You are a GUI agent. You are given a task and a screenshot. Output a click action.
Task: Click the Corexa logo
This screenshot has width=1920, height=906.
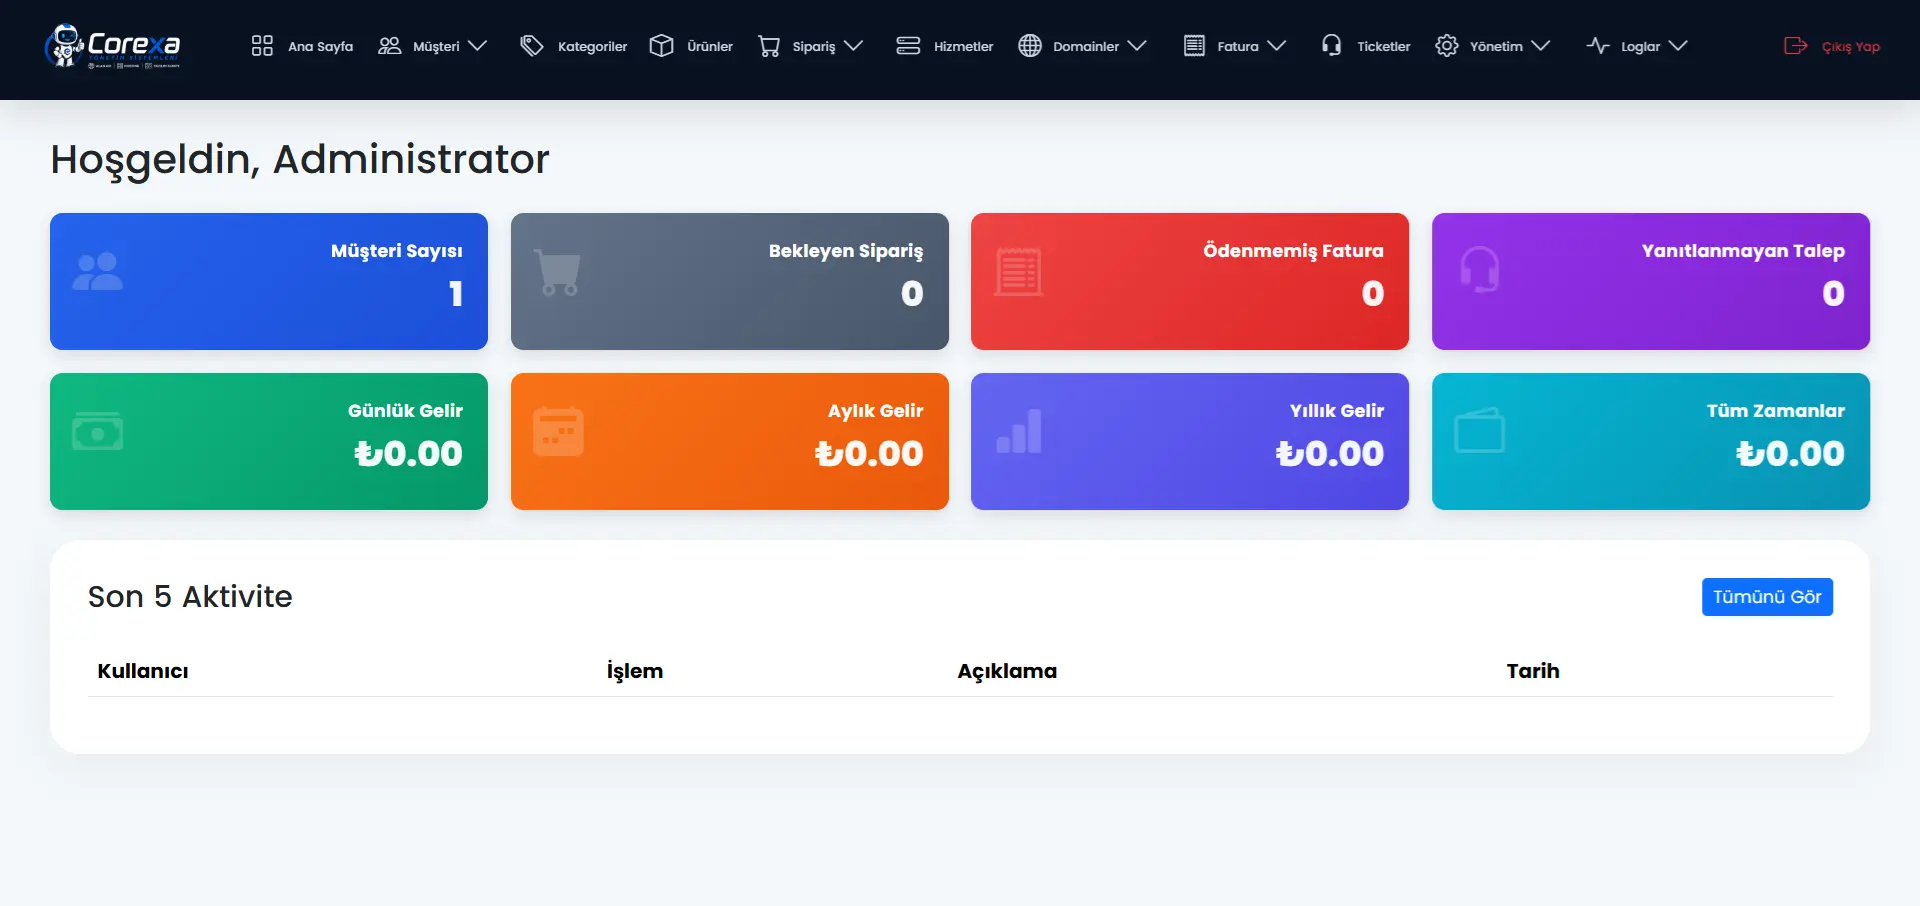point(112,46)
